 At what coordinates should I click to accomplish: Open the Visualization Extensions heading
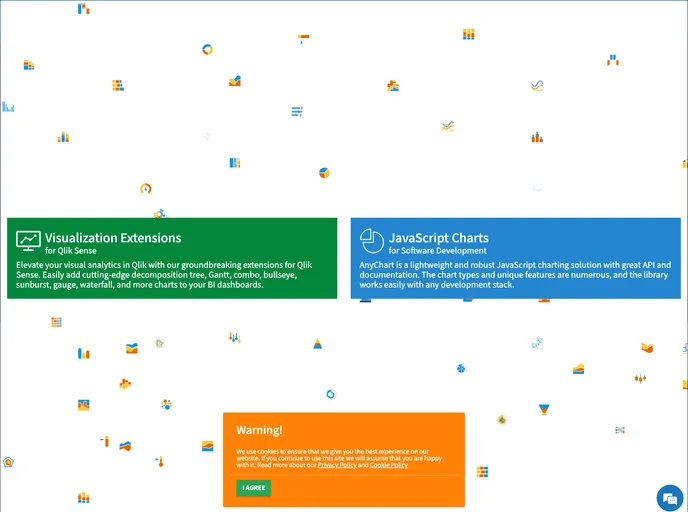point(113,238)
